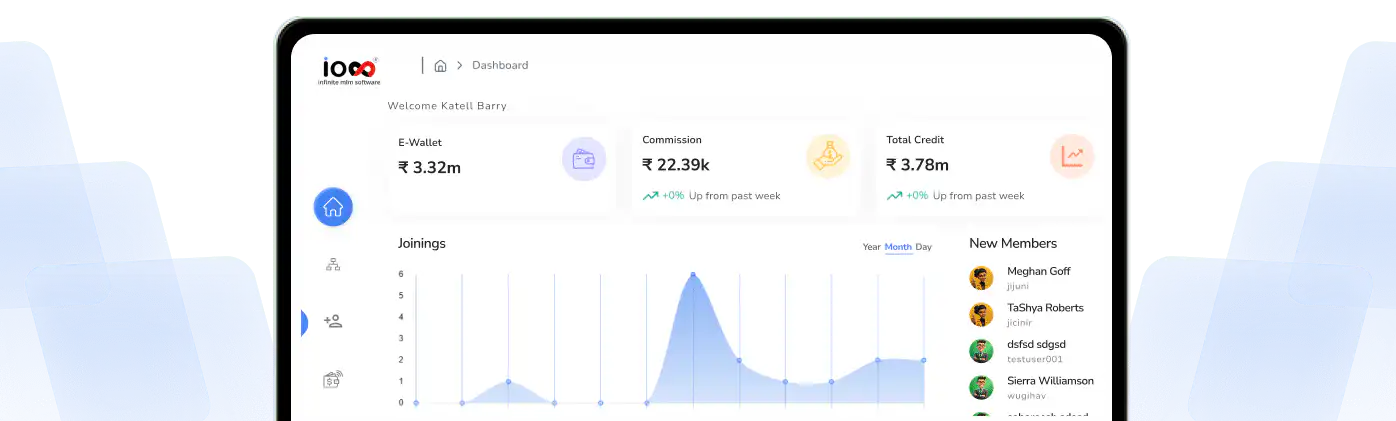Click the peak data point at 6
The image size is (1396, 421).
693,275
